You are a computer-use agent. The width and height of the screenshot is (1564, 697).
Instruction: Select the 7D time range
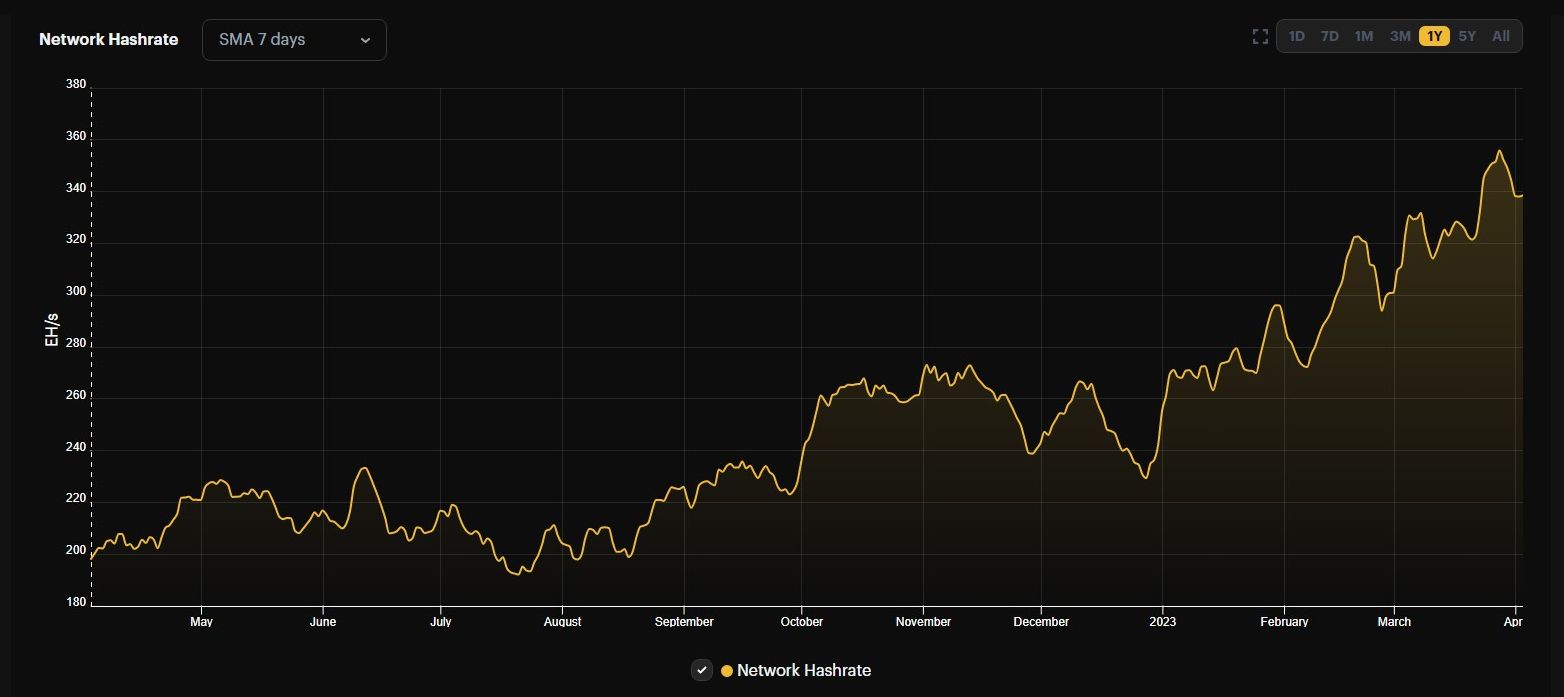[1329, 35]
